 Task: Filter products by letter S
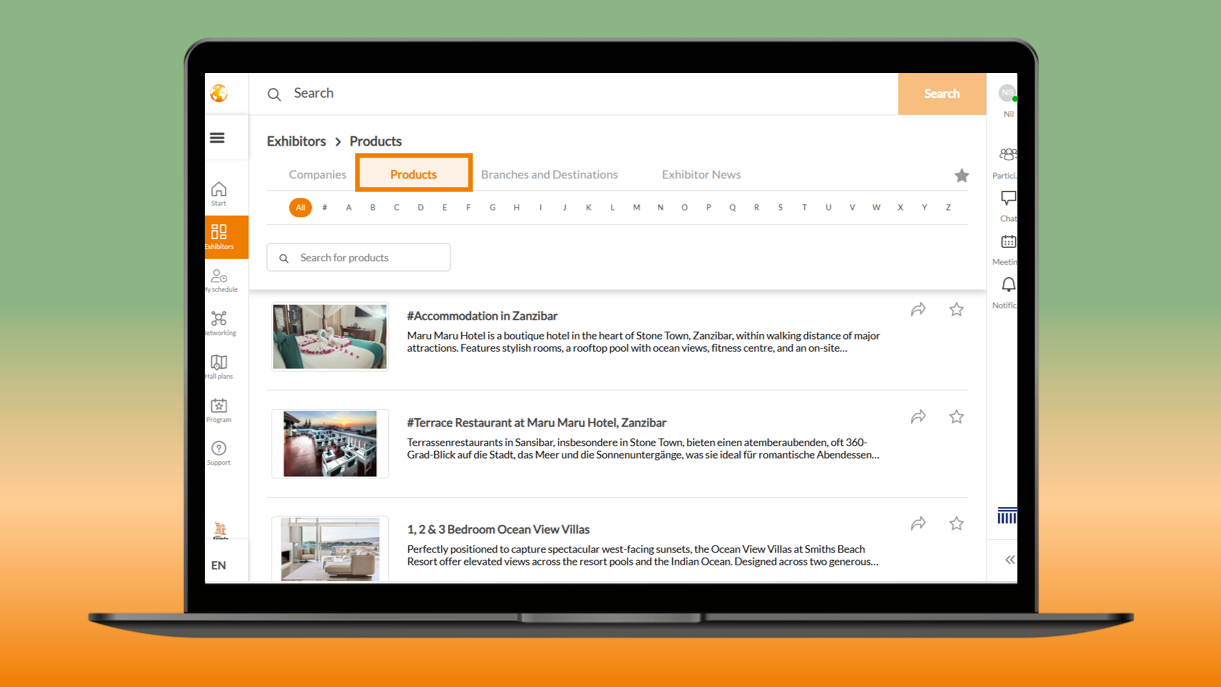(780, 207)
